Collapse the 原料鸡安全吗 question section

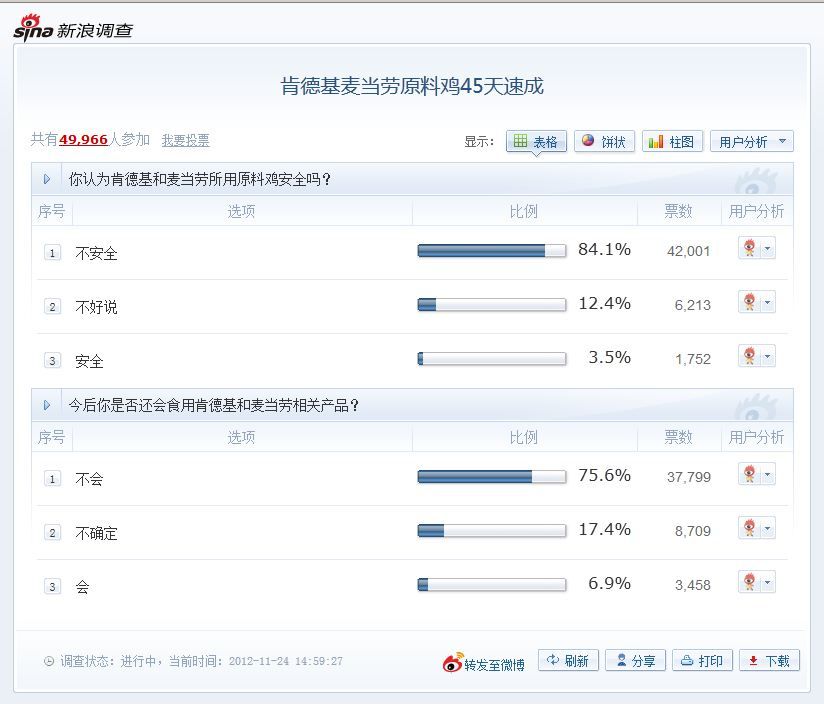[47, 179]
